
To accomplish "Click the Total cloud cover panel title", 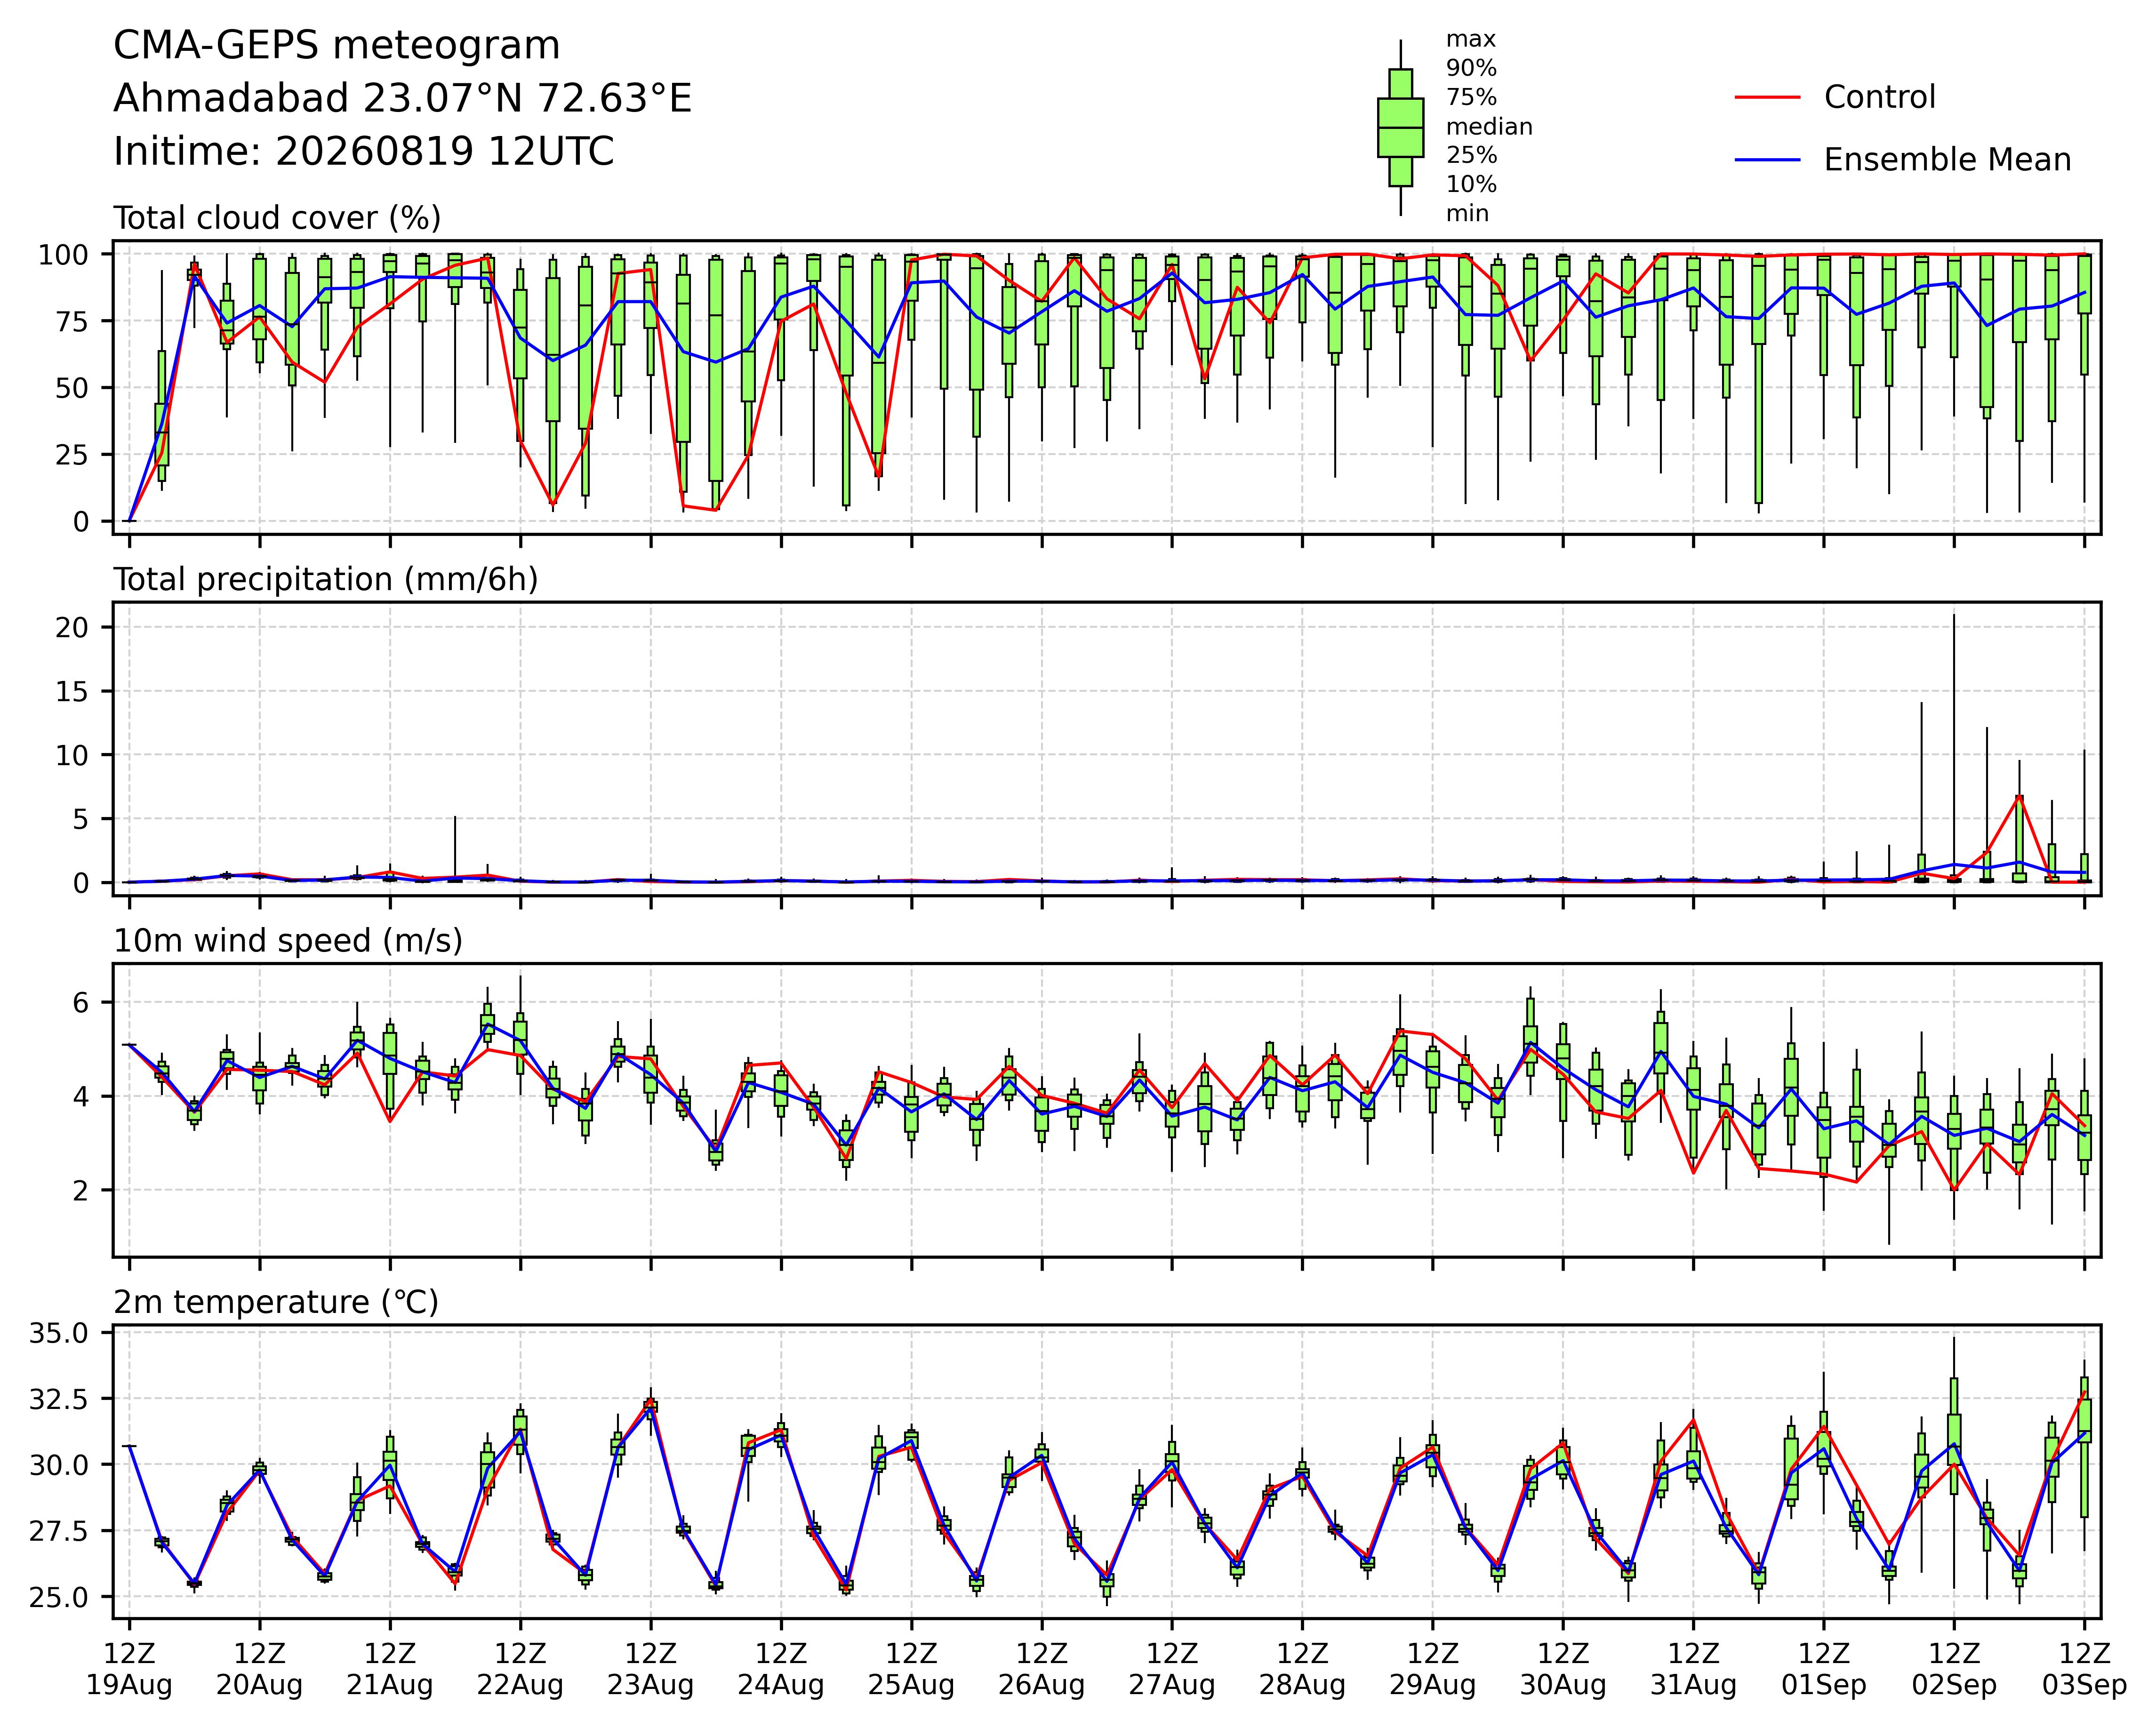I will (x=277, y=218).
